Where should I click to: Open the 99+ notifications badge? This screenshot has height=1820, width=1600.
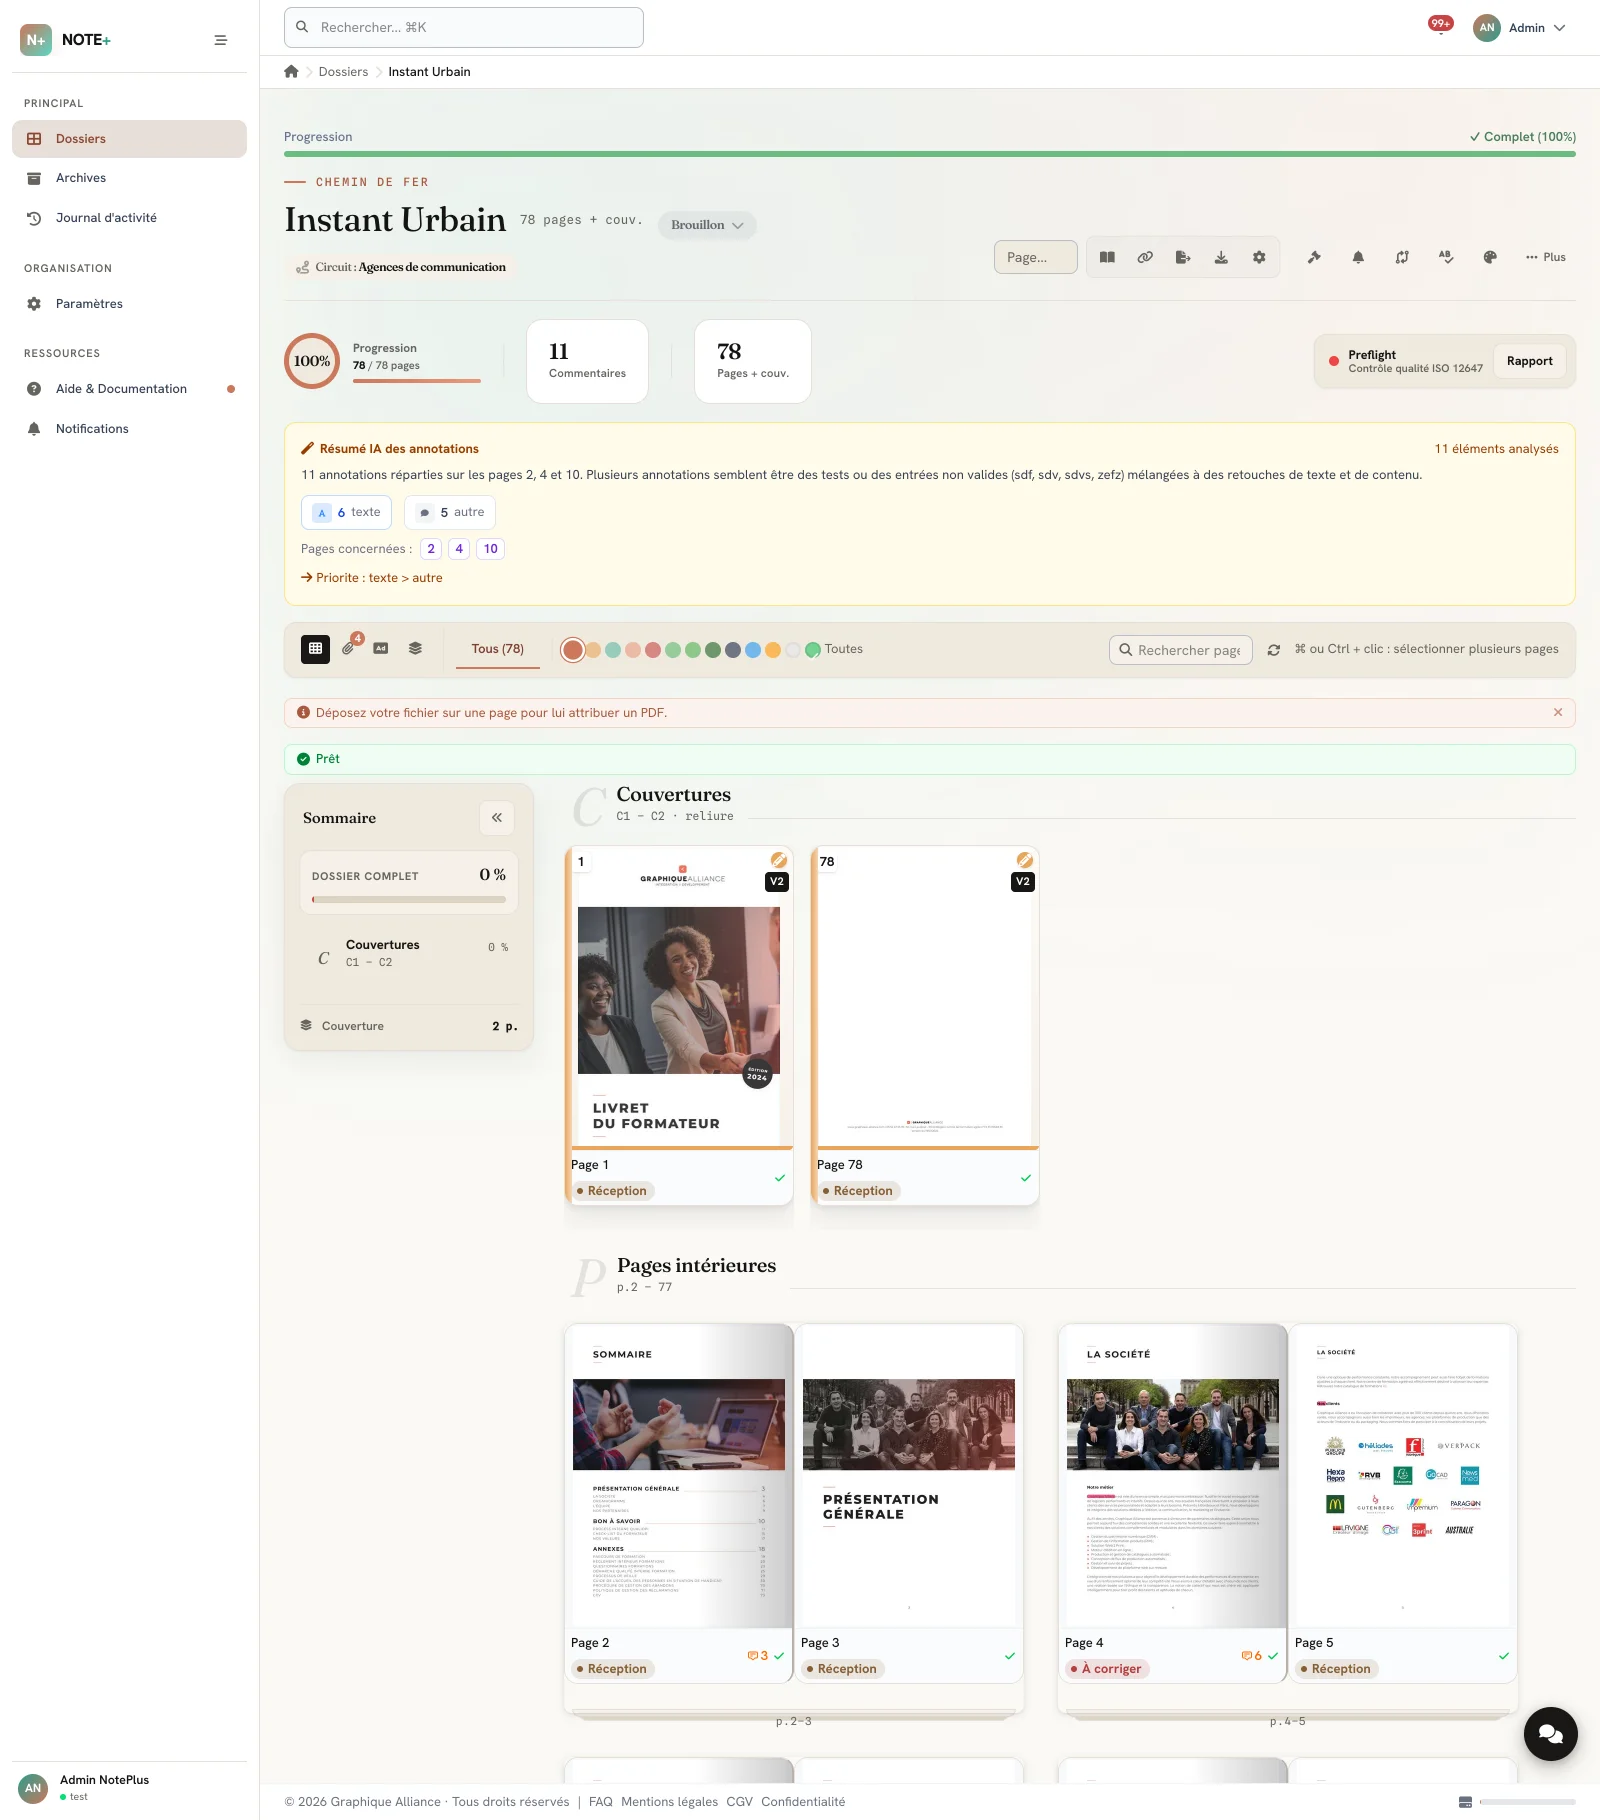1440,24
